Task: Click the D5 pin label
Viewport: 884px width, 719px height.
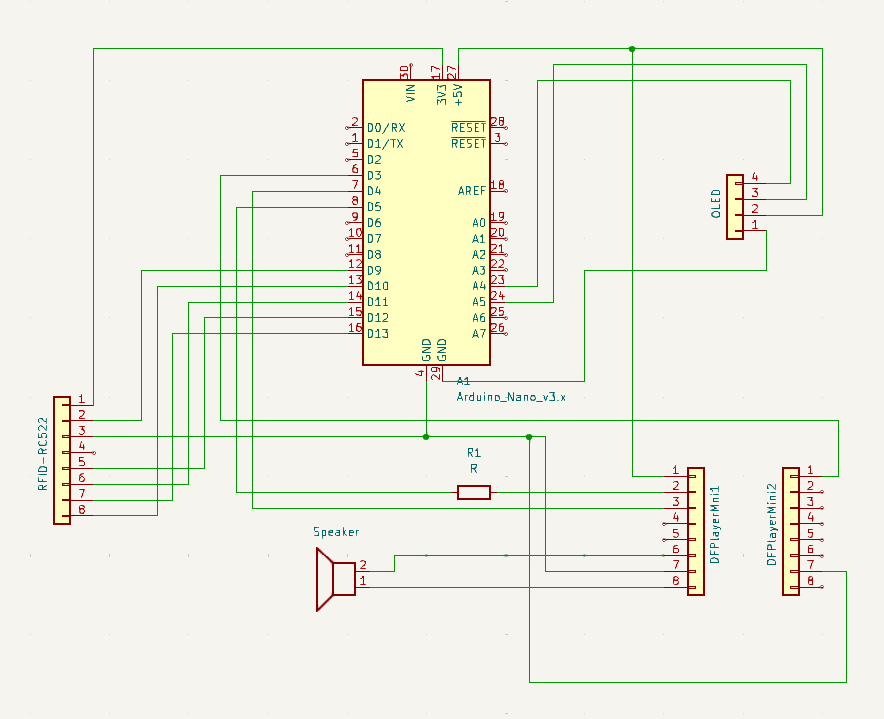Action: tap(374, 207)
